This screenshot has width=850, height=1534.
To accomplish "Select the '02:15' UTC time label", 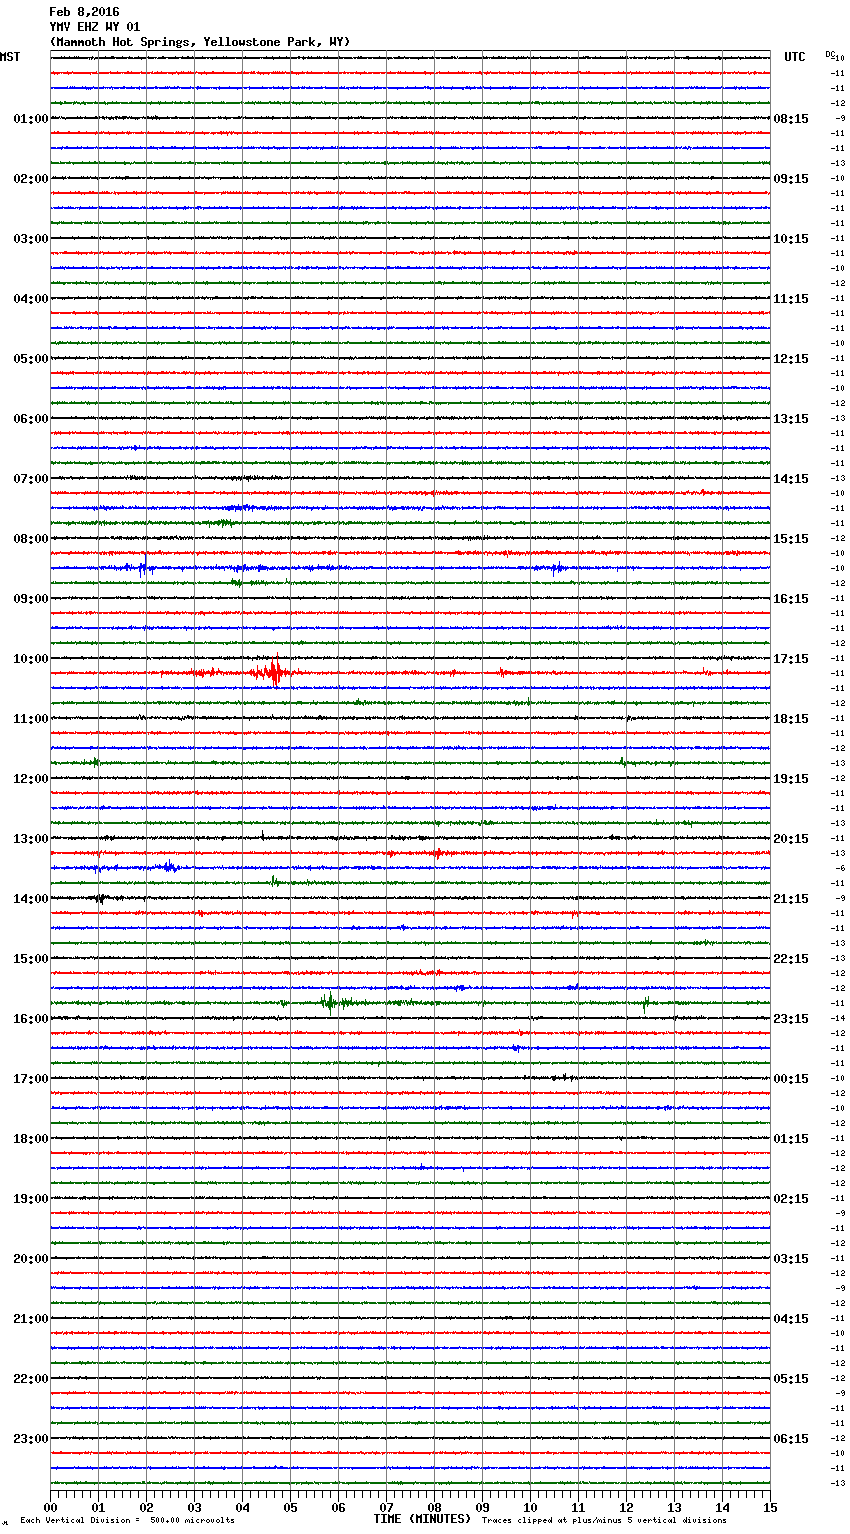I will [x=791, y=1199].
